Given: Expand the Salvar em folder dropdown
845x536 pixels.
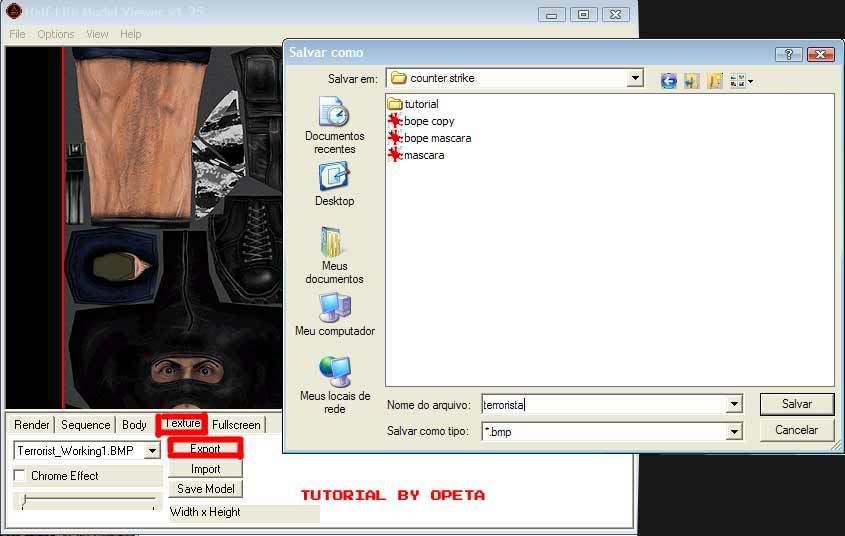Looking at the screenshot, I should pyautogui.click(x=635, y=78).
